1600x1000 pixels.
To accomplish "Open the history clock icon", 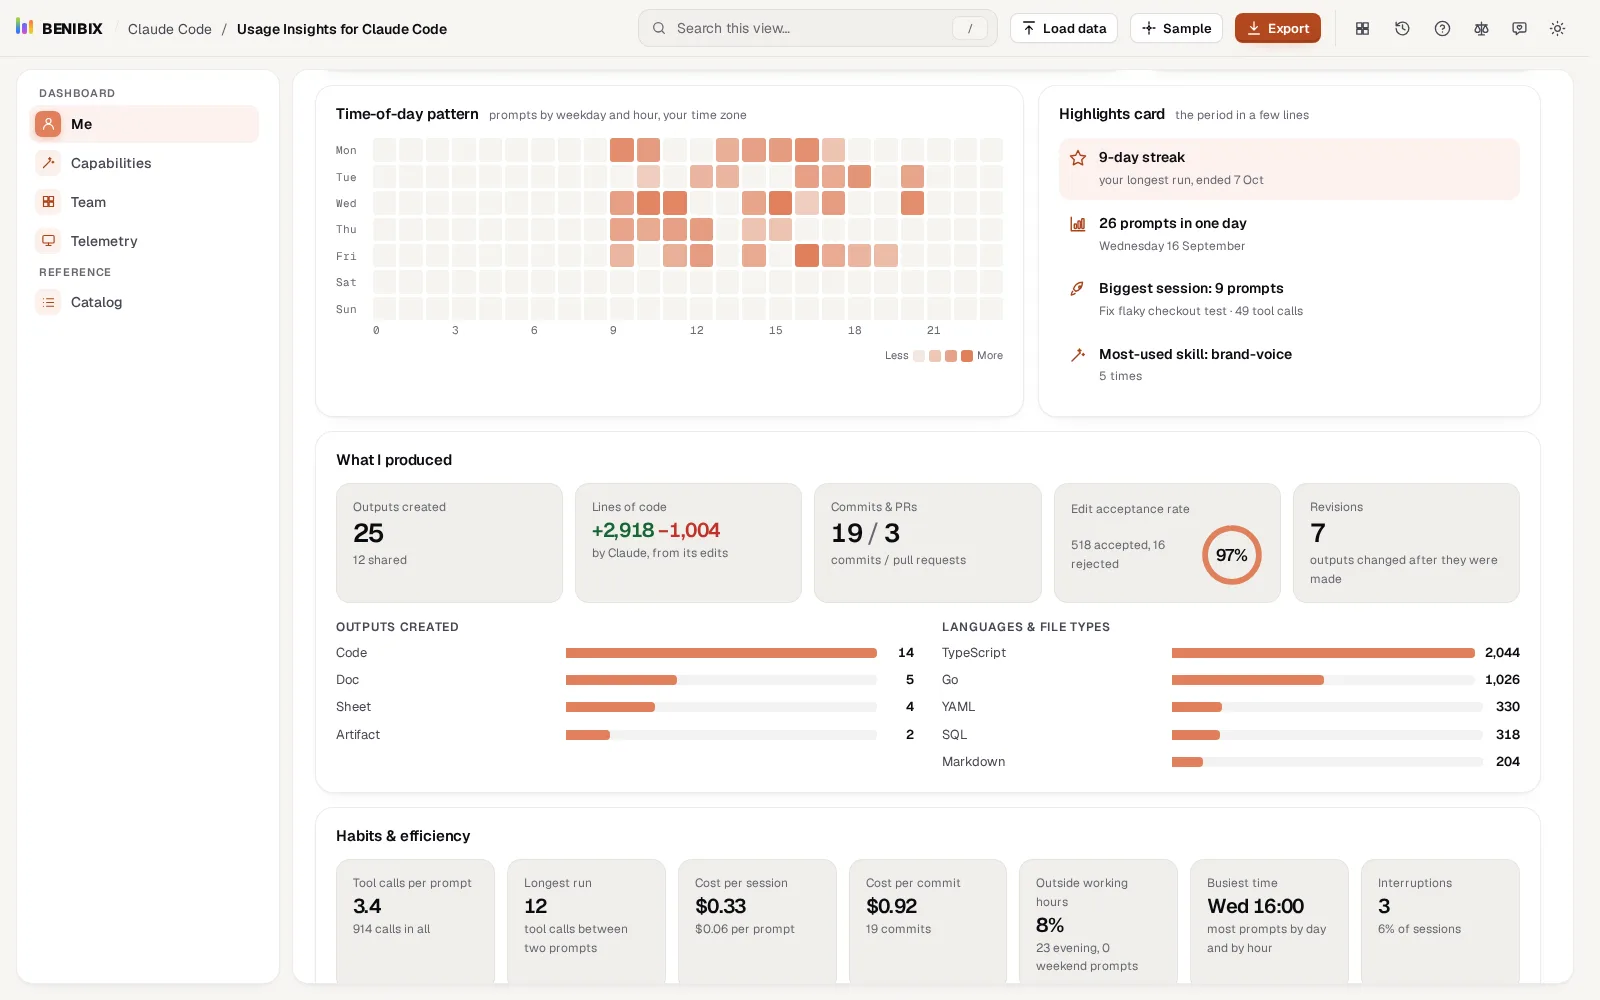I will tap(1402, 29).
